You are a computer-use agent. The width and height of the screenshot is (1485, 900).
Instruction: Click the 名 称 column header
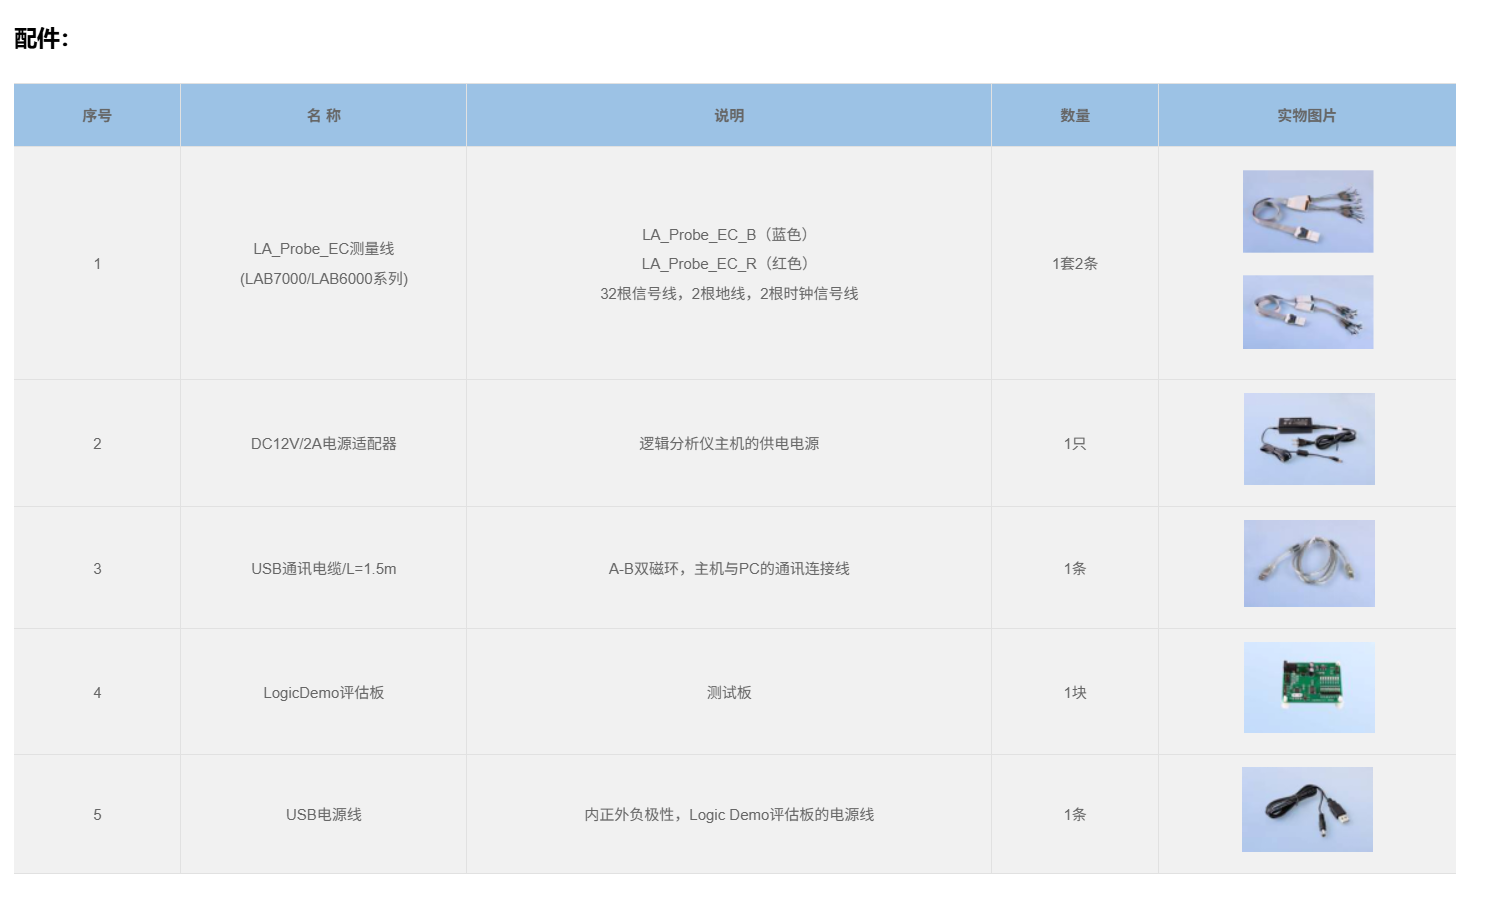pyautogui.click(x=324, y=115)
